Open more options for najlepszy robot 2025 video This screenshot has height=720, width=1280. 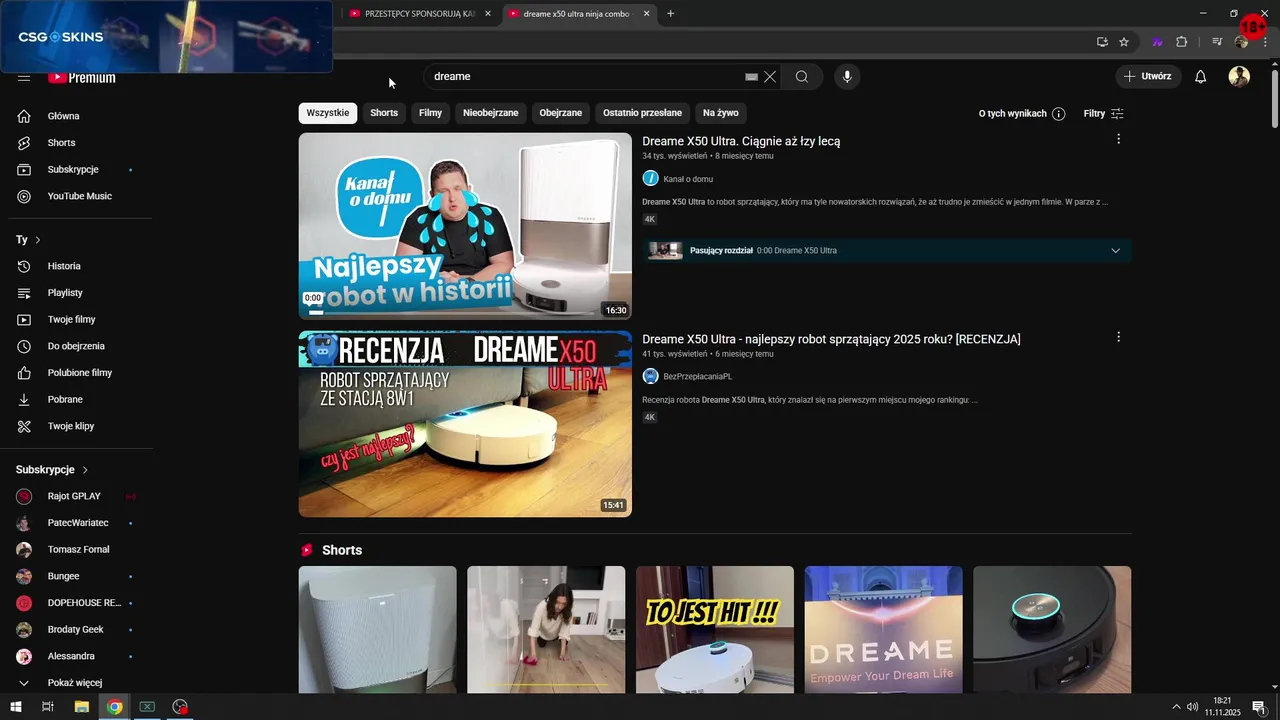click(1118, 337)
